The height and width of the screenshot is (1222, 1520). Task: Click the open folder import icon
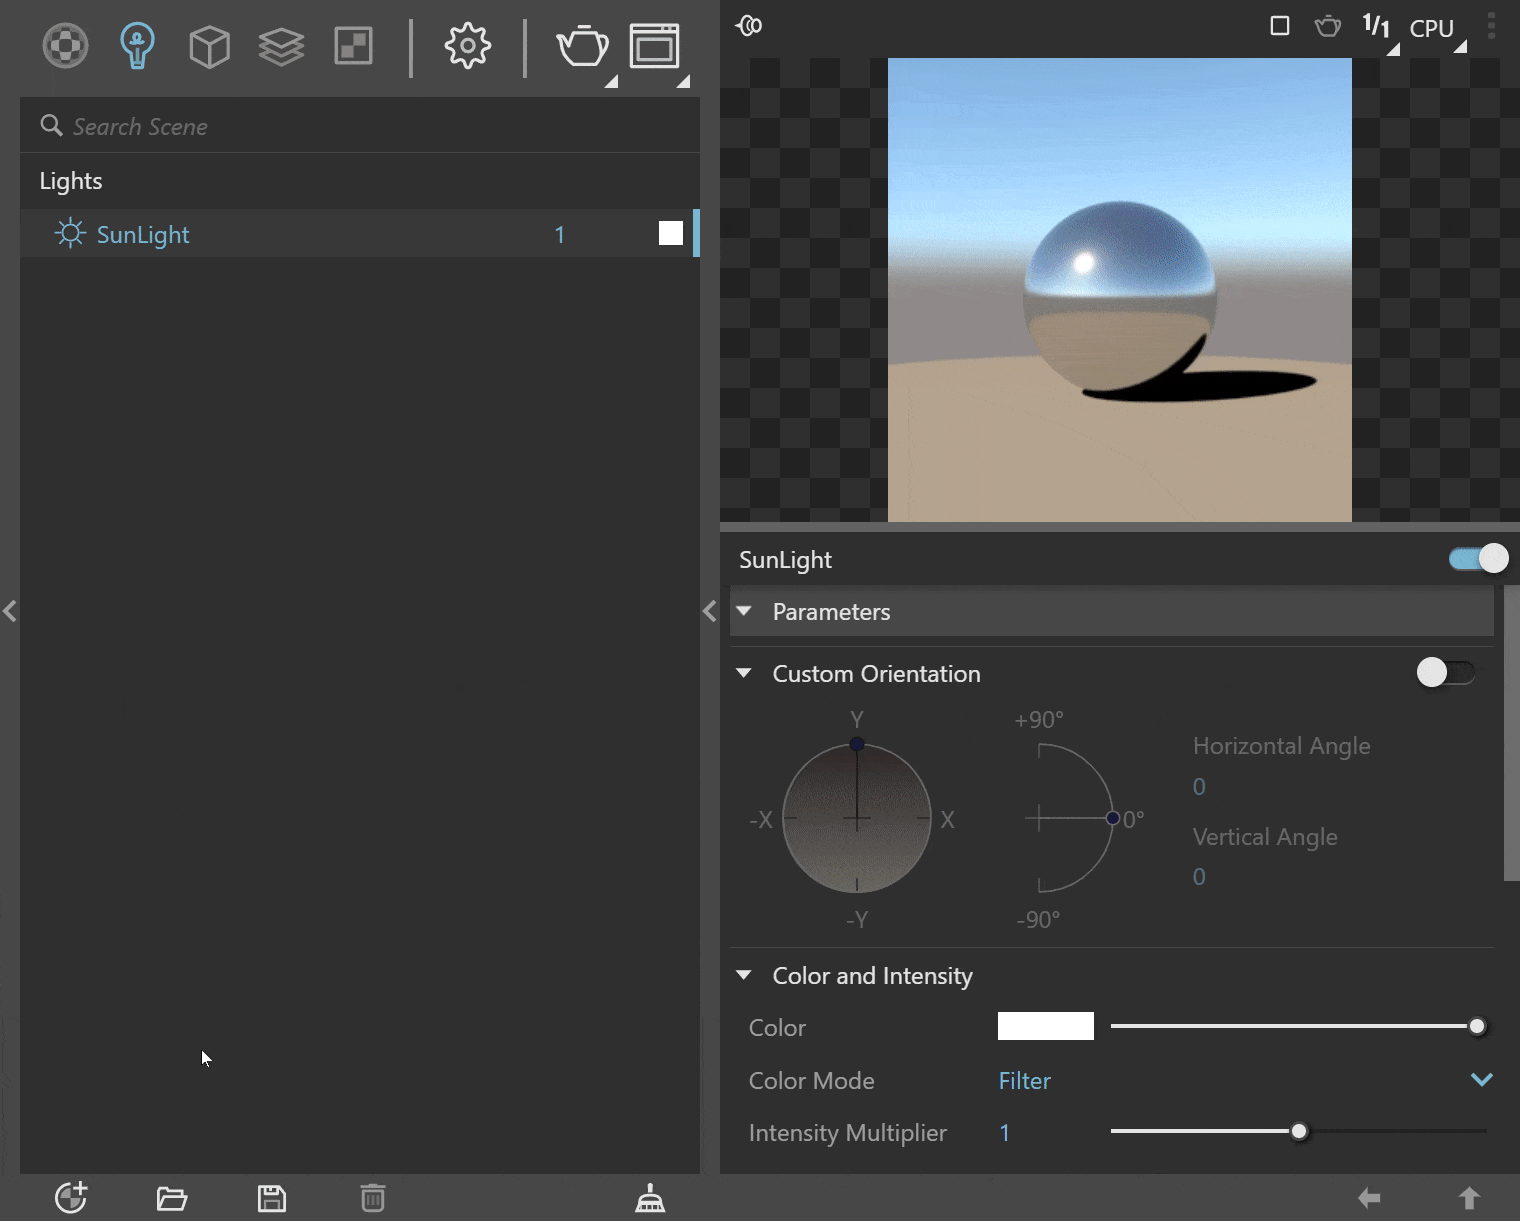[x=172, y=1198]
